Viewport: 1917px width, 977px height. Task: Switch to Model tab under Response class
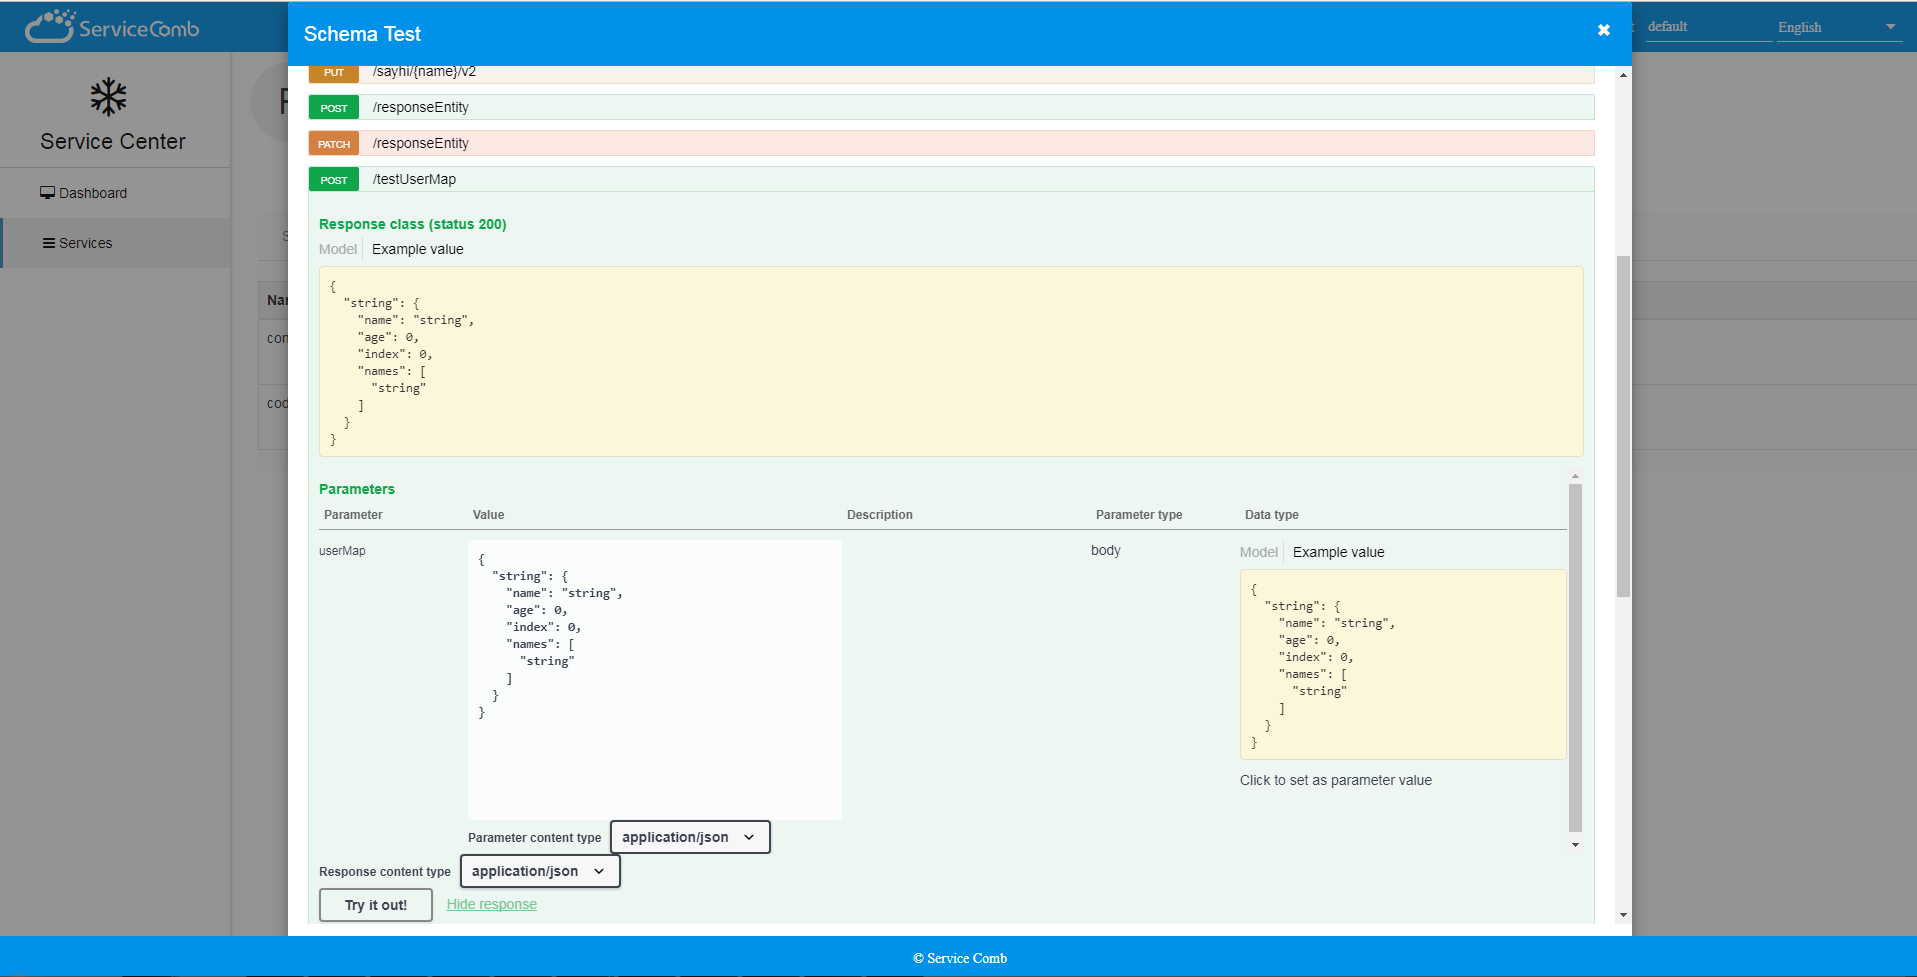pos(337,249)
